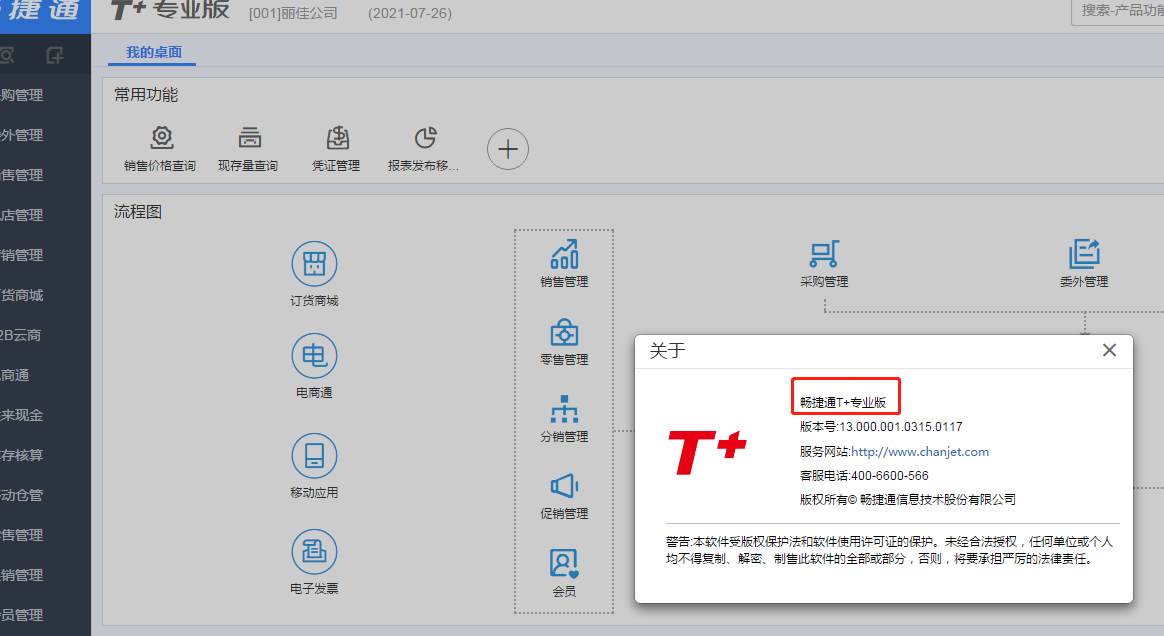Viewport: 1164px width, 636px height.
Task: Click the T+ 专业版 header logo
Action: tap(170, 10)
